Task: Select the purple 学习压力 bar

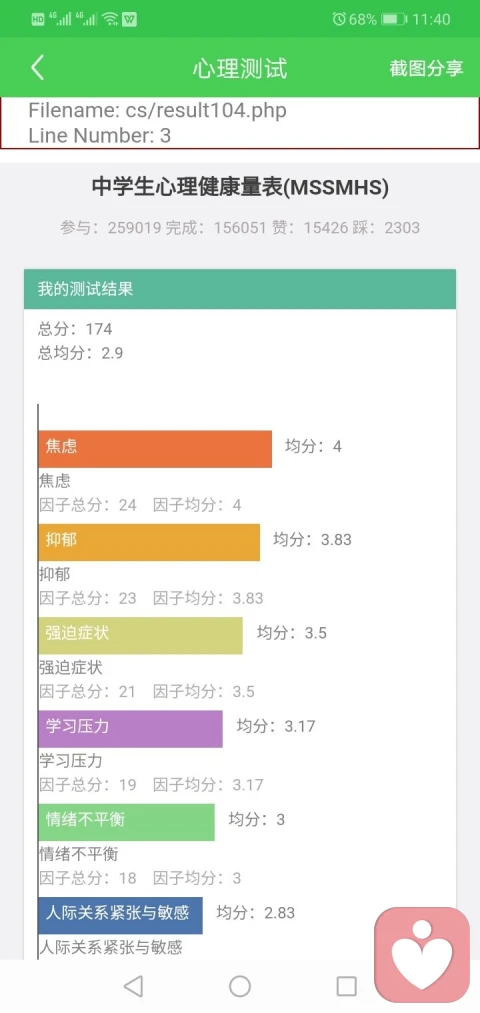Action: point(130,728)
